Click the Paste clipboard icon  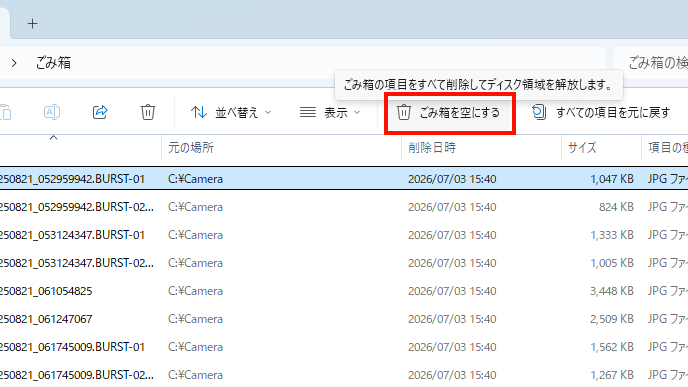tap(5, 112)
